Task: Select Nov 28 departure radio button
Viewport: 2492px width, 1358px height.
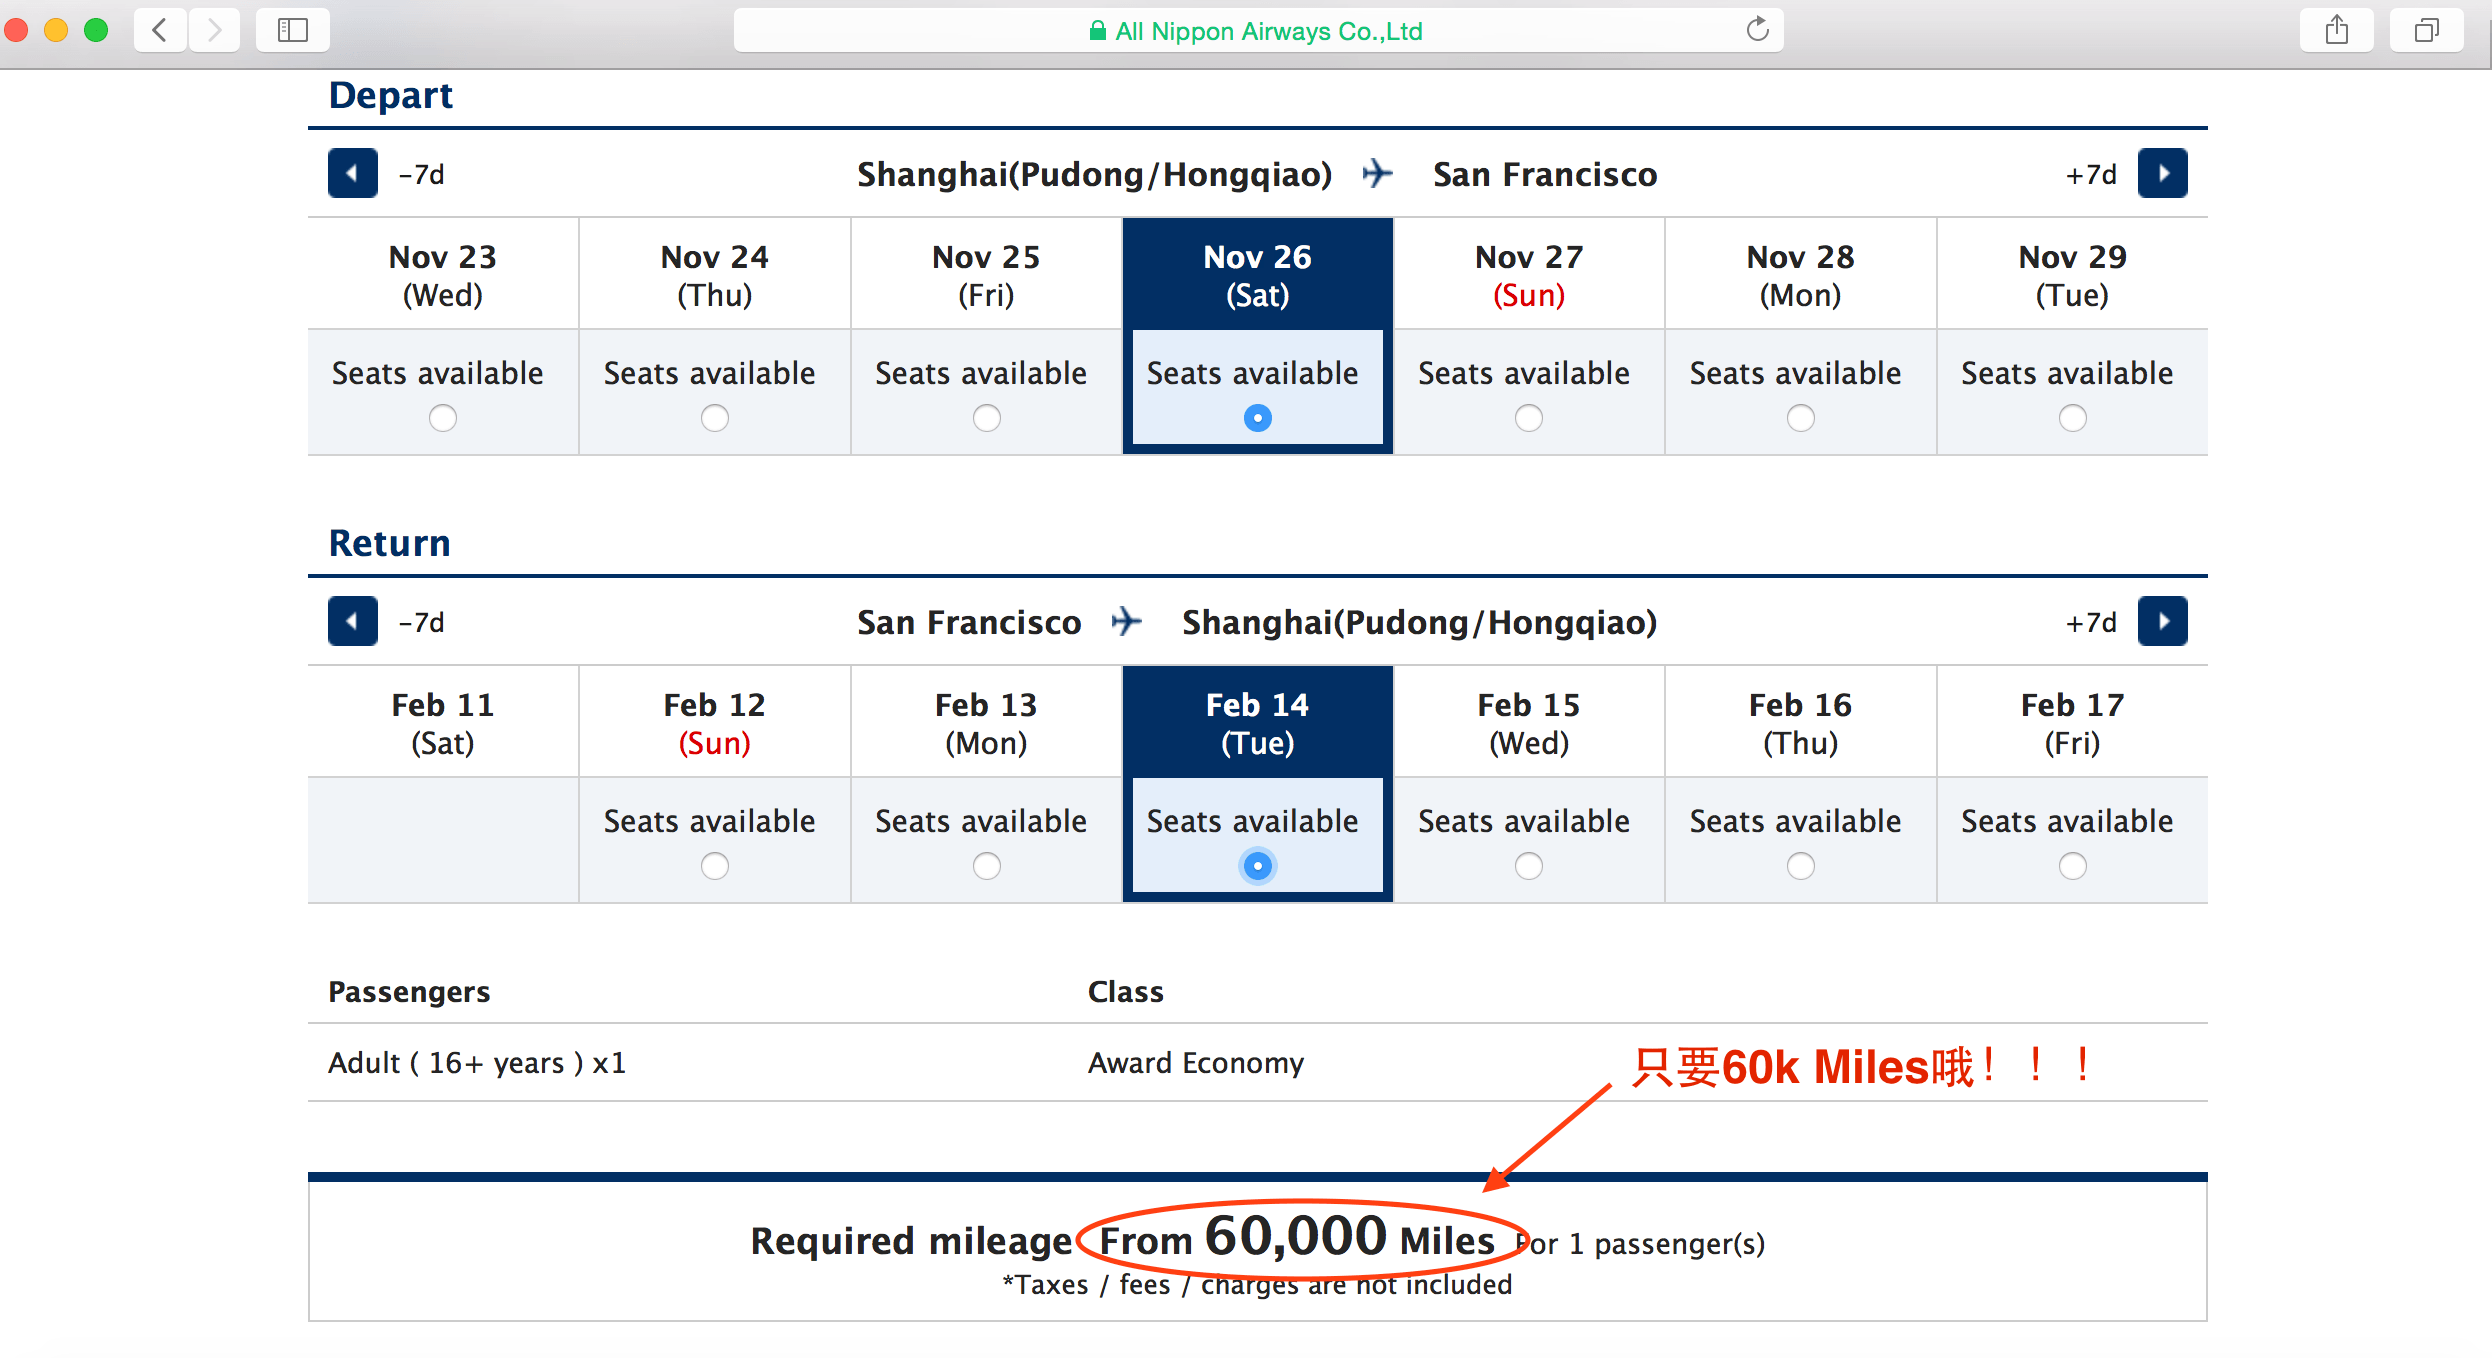Action: pos(1801,418)
